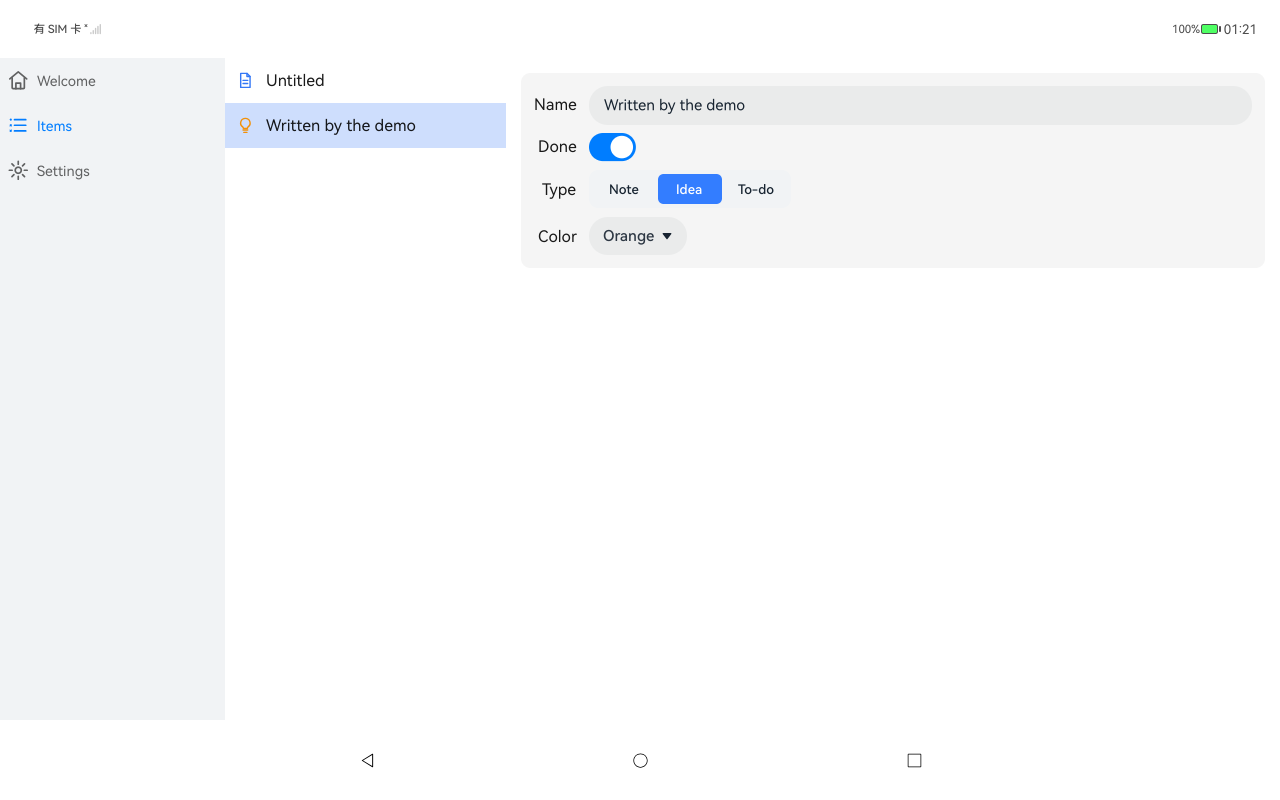The image size is (1280, 800).
Task: Click the orange lightbulb idea icon
Action: (x=245, y=126)
